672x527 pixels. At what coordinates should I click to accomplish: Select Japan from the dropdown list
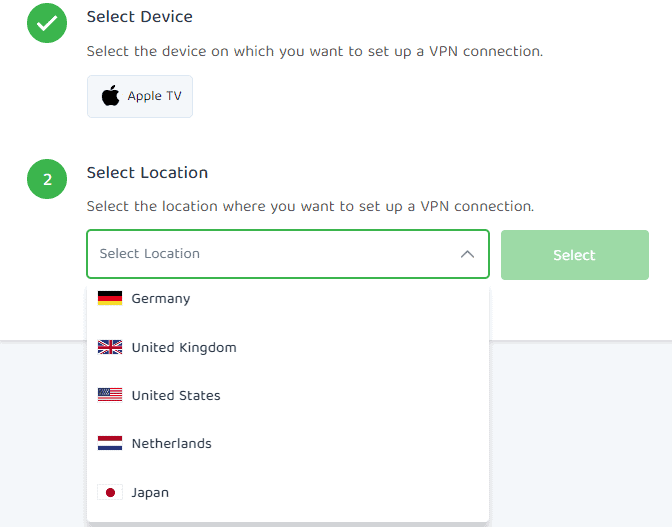[150, 492]
